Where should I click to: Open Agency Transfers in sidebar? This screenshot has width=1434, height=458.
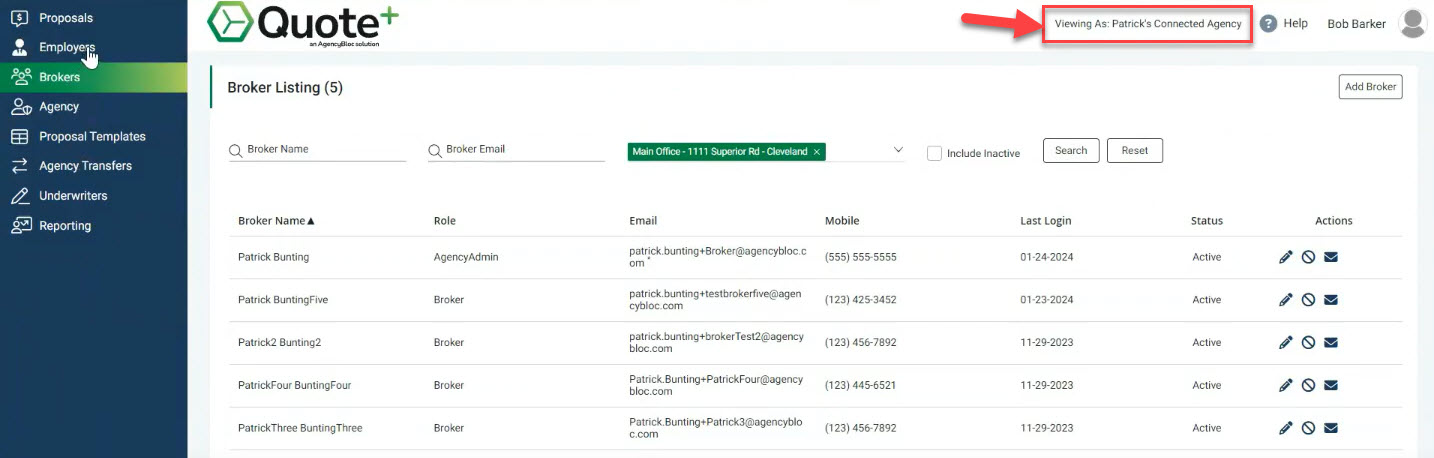pyautogui.click(x=94, y=166)
